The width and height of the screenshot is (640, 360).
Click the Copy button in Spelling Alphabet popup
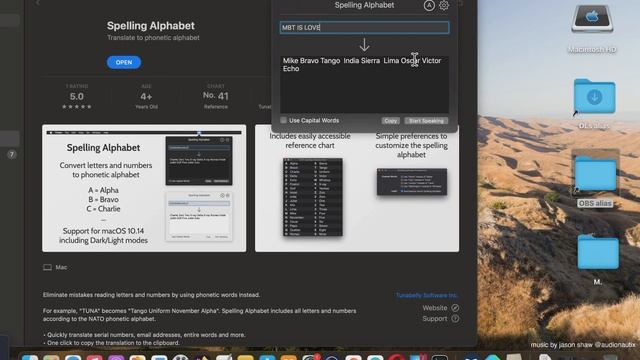tap(390, 121)
